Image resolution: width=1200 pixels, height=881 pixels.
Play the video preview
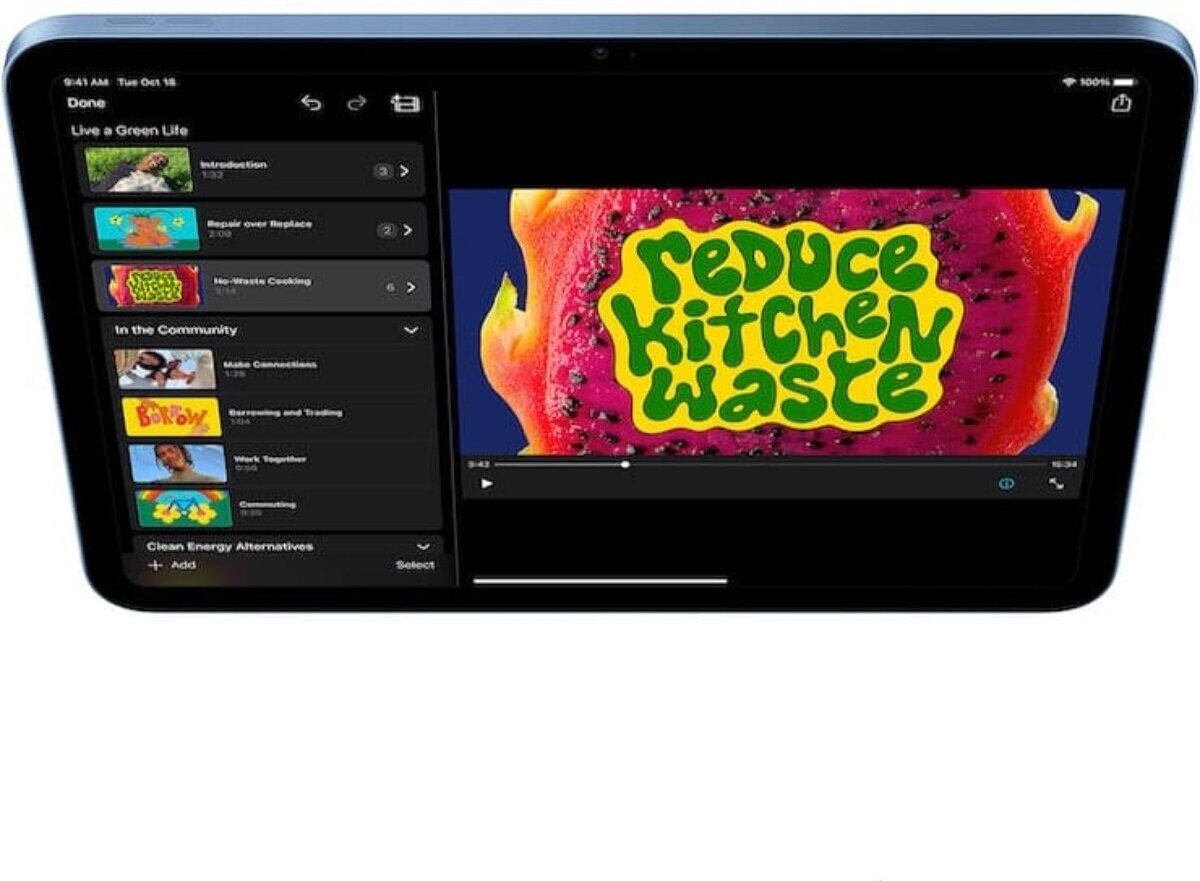tap(487, 483)
